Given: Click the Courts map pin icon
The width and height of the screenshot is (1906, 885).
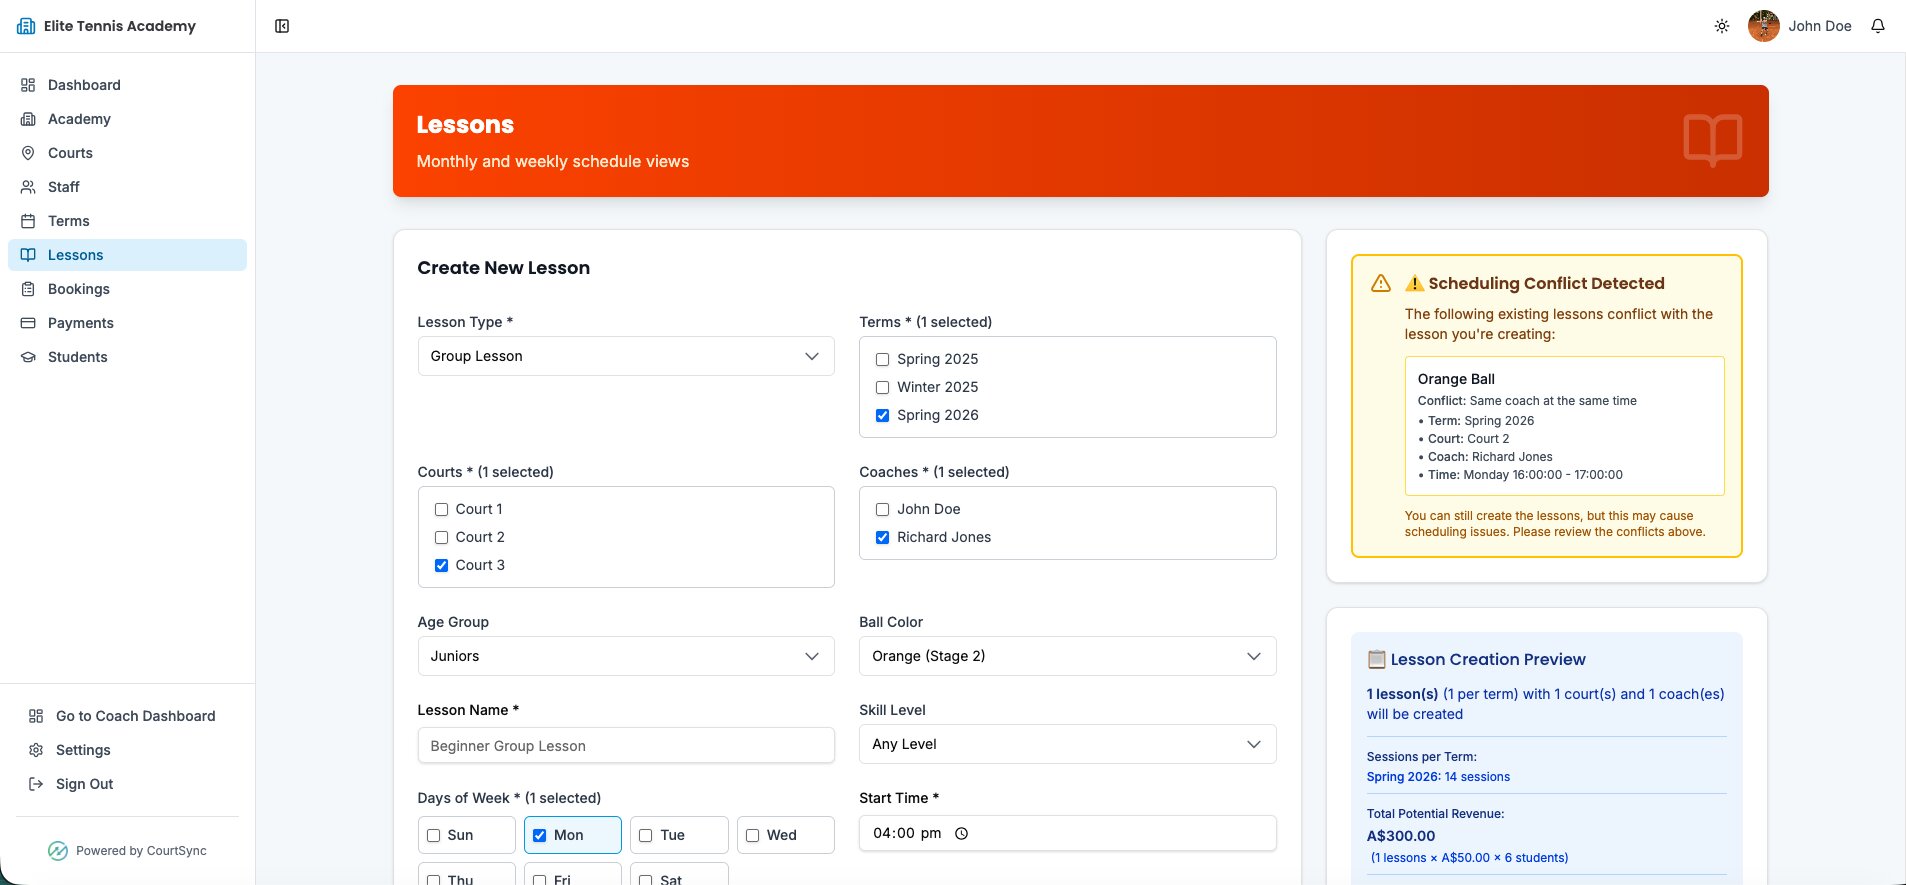Looking at the screenshot, I should tap(28, 153).
